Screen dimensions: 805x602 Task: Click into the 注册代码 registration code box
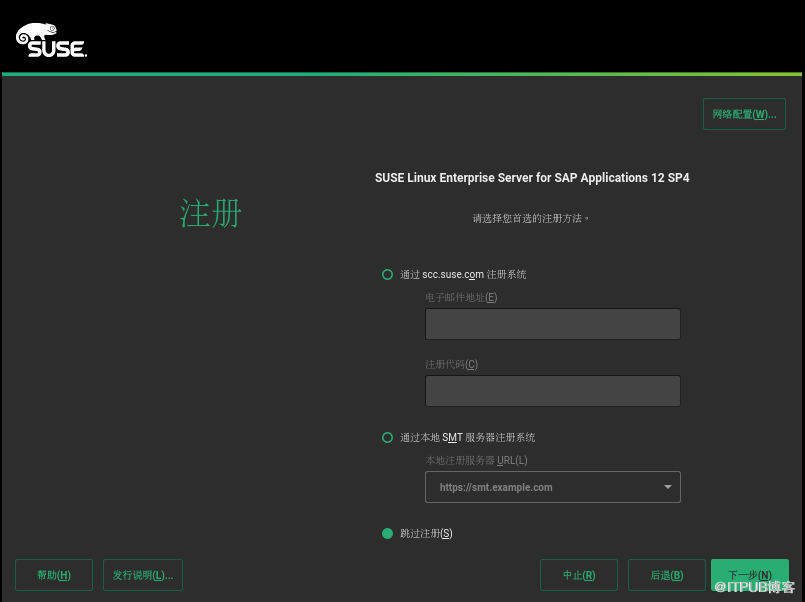click(552, 391)
